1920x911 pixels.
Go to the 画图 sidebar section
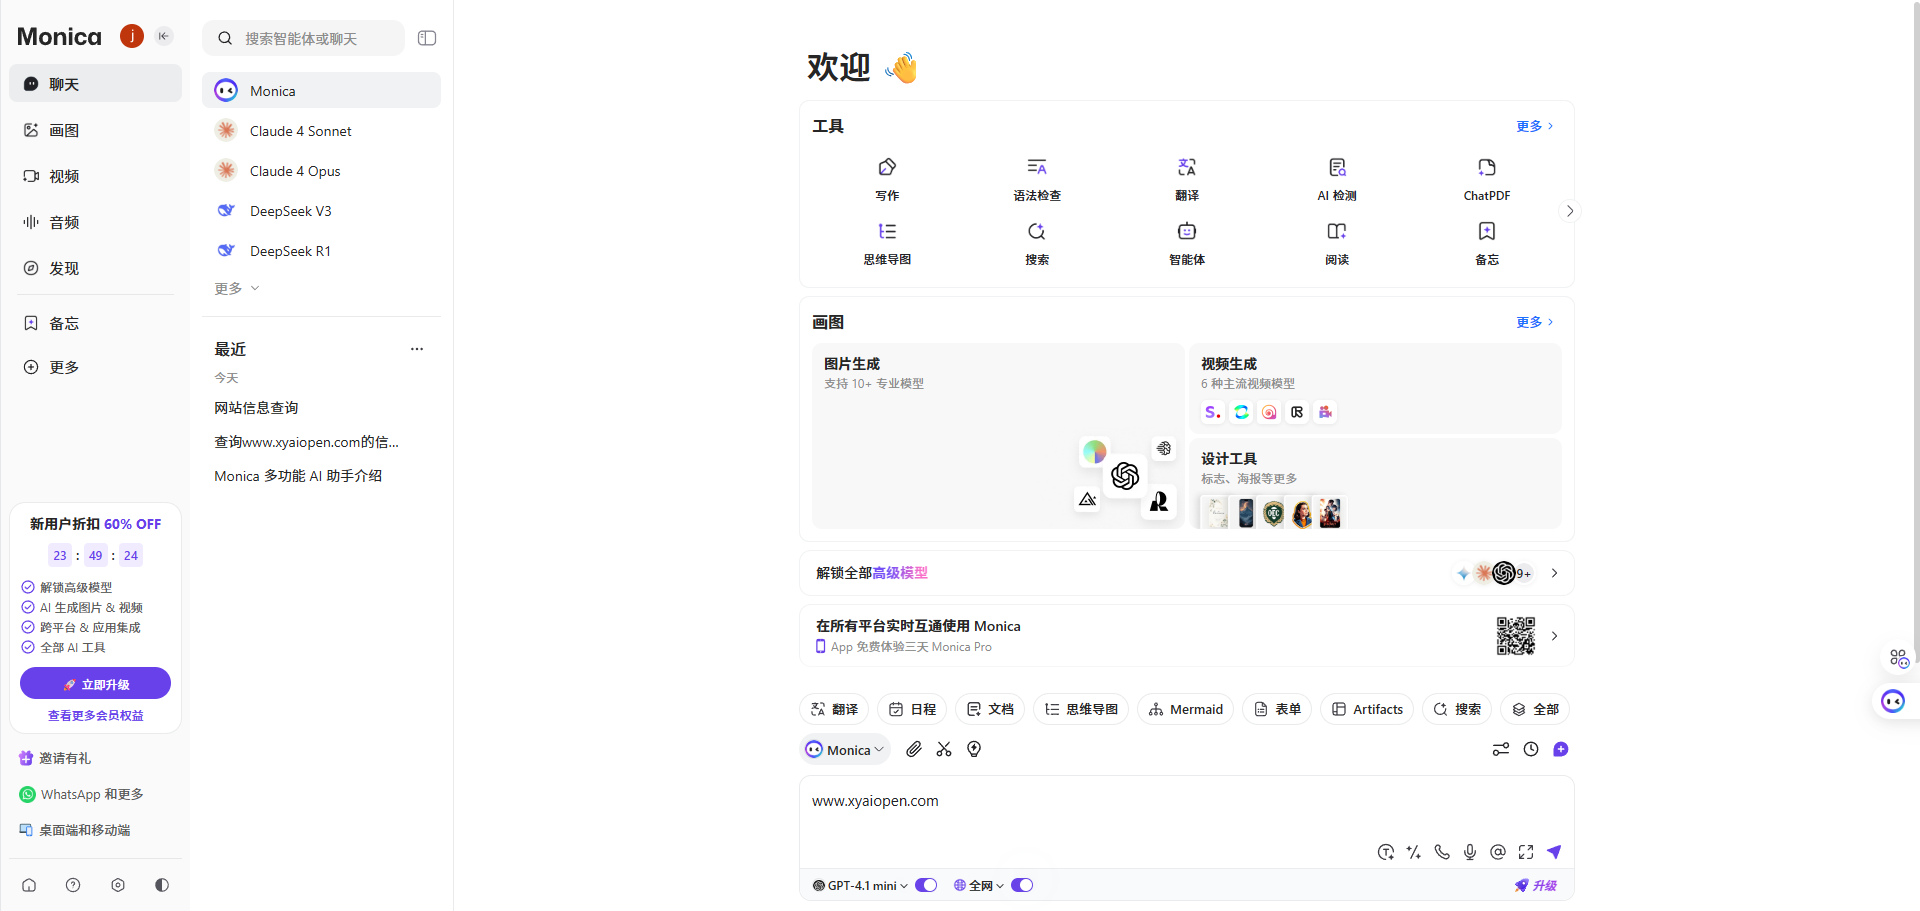click(x=96, y=130)
